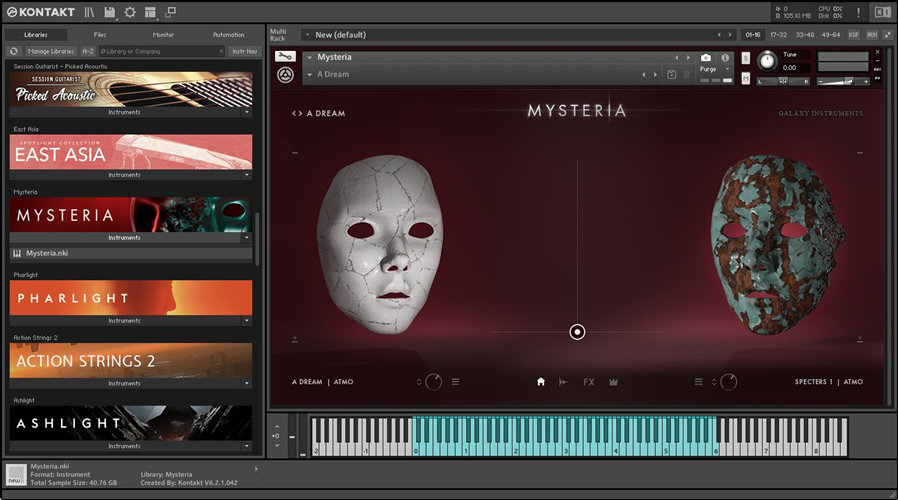Open the gear options icon

coord(129,12)
